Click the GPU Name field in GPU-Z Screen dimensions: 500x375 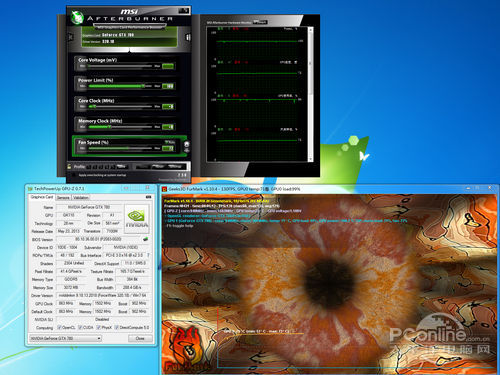coord(89,207)
